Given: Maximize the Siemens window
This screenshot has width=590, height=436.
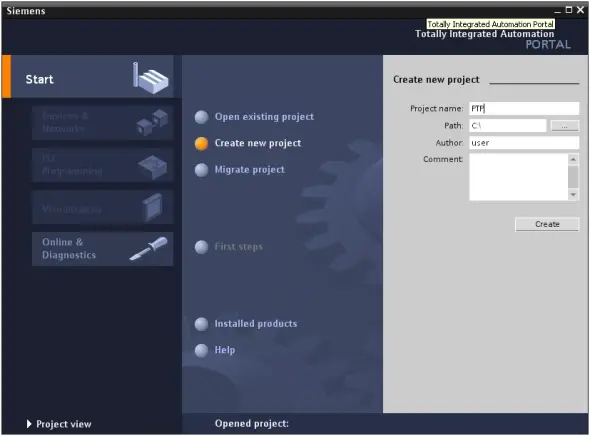Looking at the screenshot, I should coord(569,10).
